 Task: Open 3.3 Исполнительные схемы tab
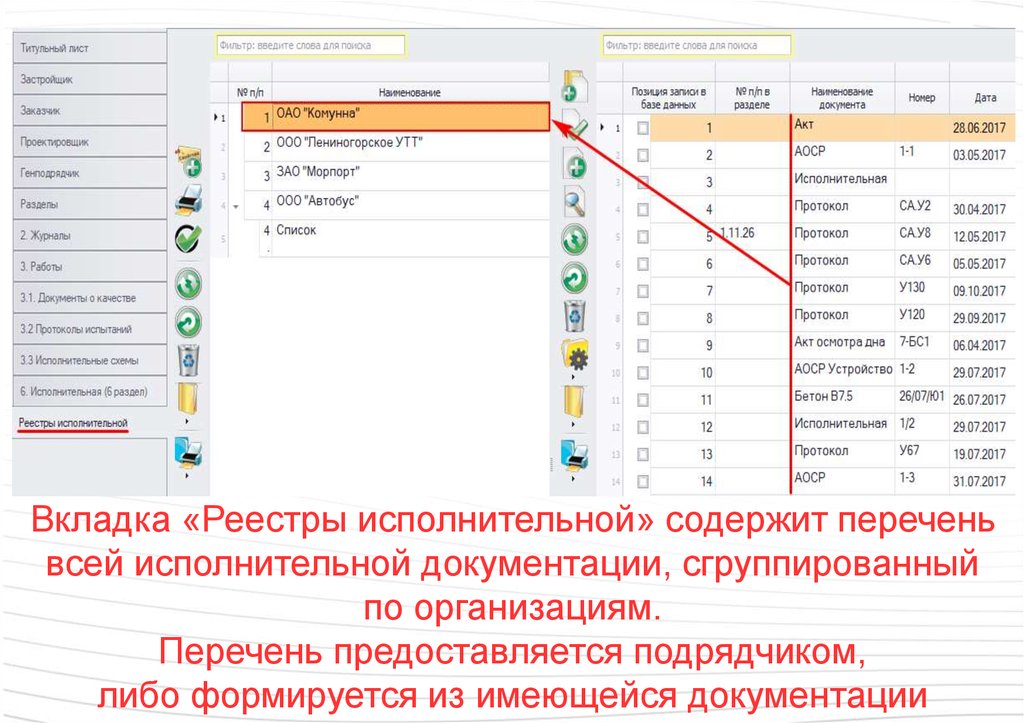coord(90,361)
